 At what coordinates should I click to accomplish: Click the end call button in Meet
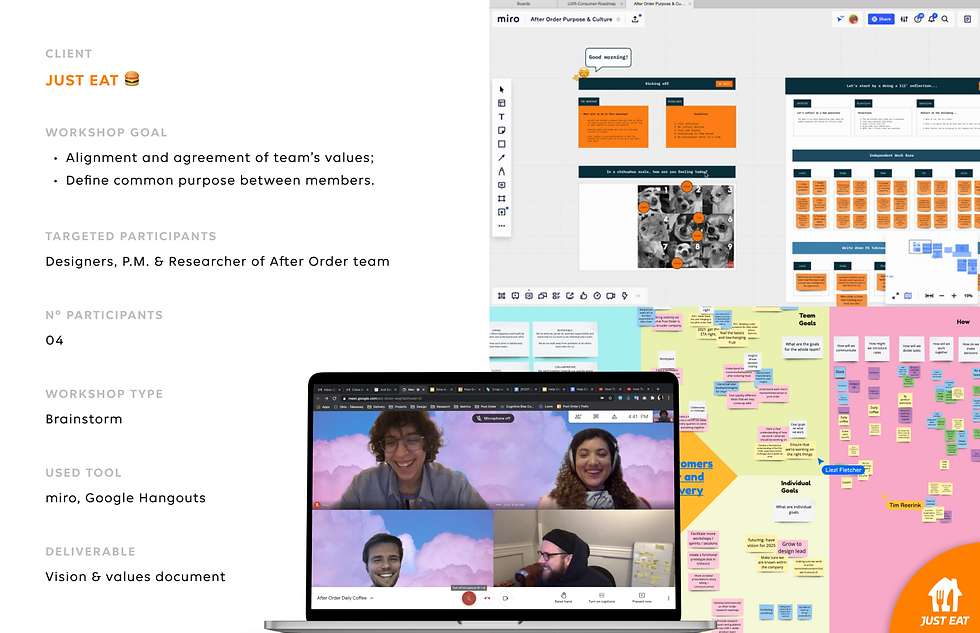(x=487, y=598)
